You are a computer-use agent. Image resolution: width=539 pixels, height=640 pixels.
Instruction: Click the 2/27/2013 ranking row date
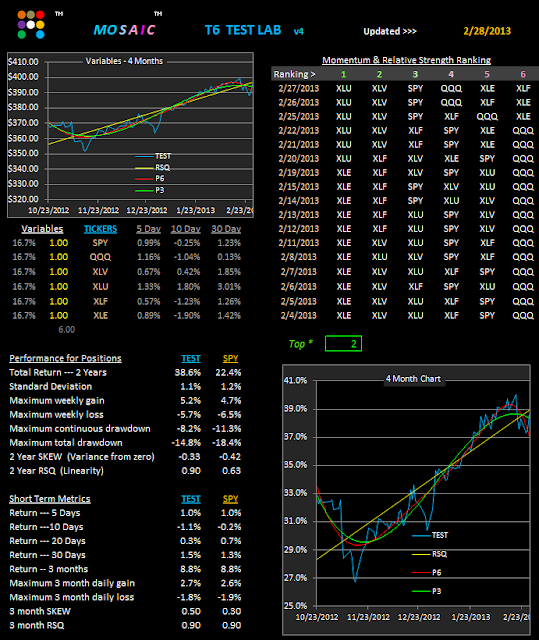[x=299, y=89]
